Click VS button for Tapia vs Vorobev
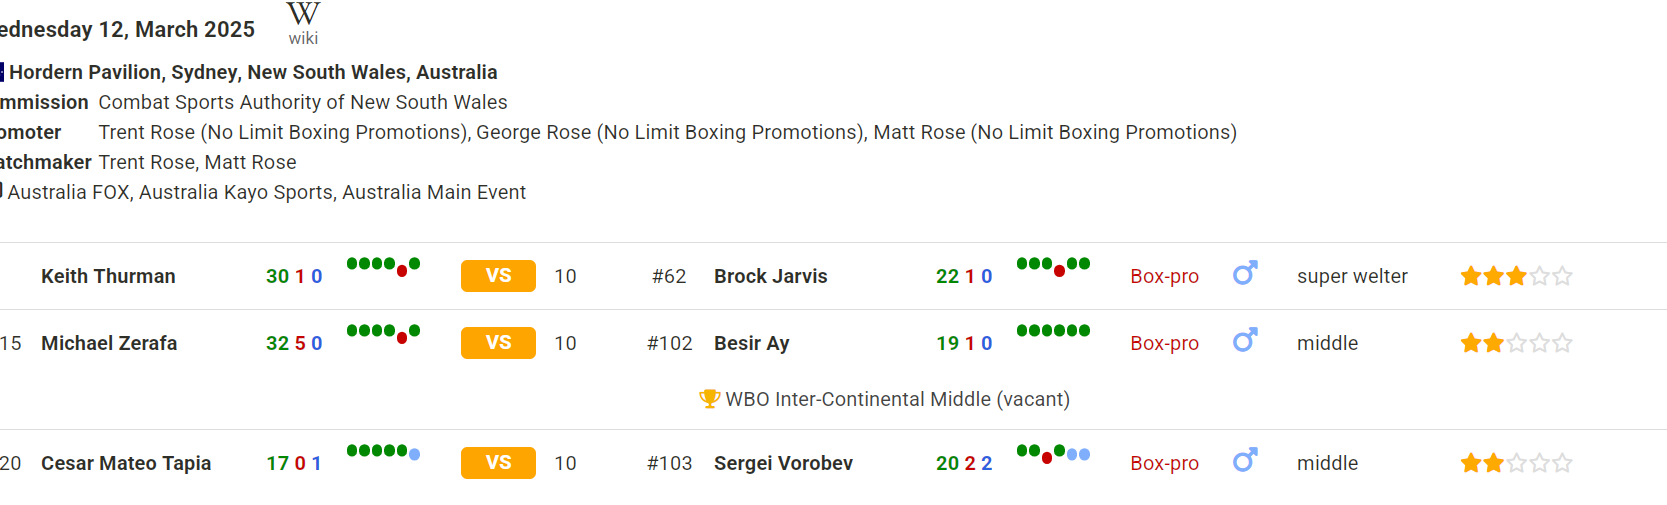This screenshot has height=505, width=1667. point(498,463)
